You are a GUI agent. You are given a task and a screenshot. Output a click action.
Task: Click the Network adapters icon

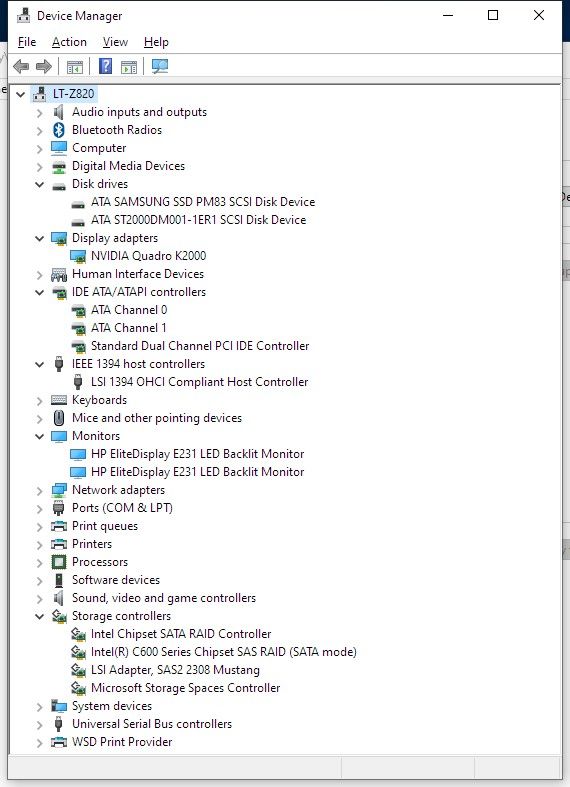click(x=59, y=490)
